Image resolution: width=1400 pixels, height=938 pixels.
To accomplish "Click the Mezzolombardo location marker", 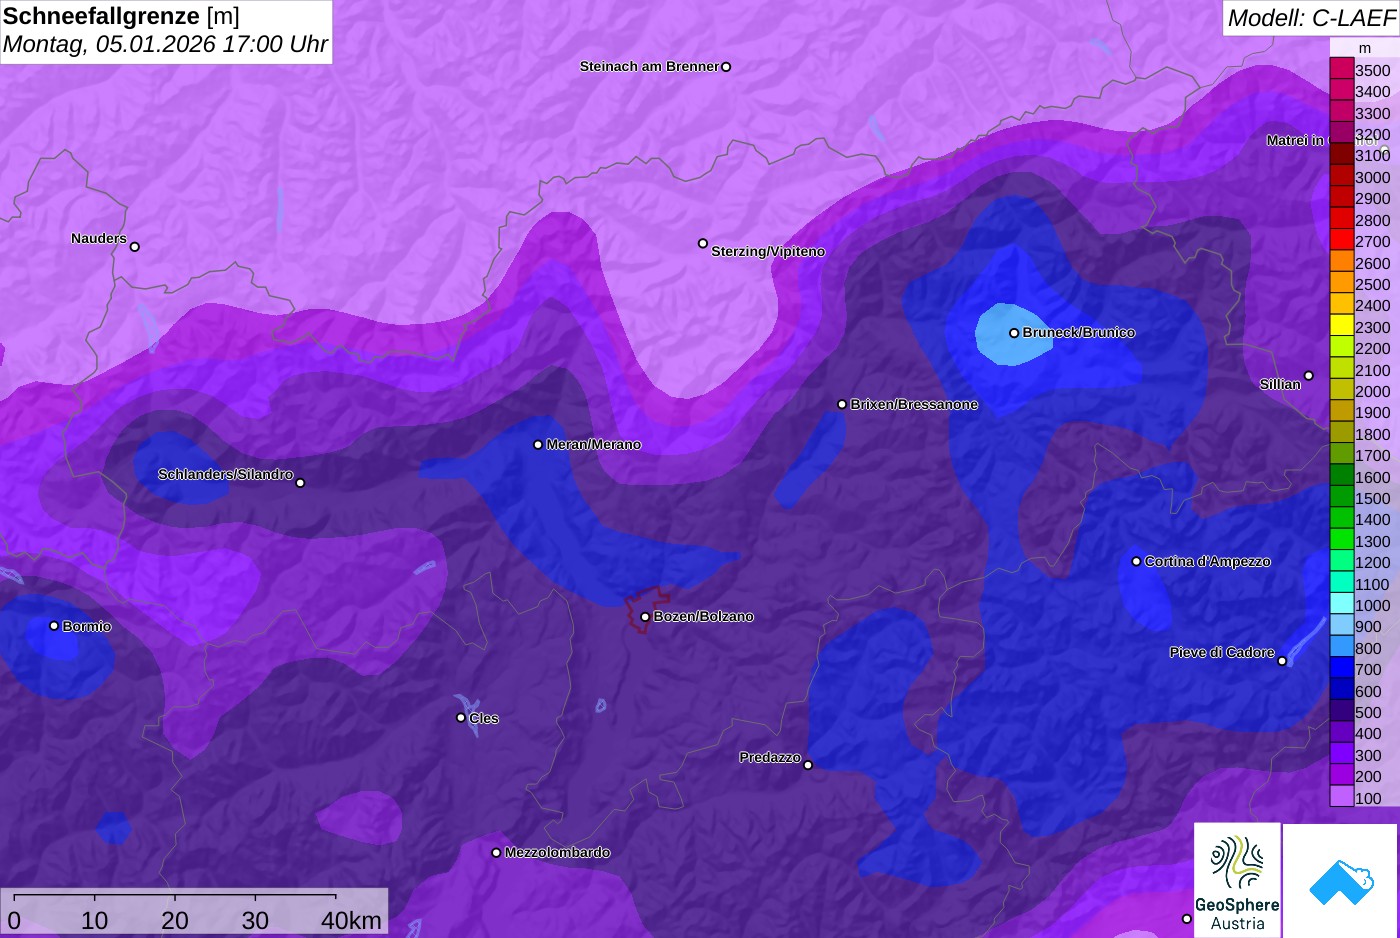I will [x=496, y=853].
